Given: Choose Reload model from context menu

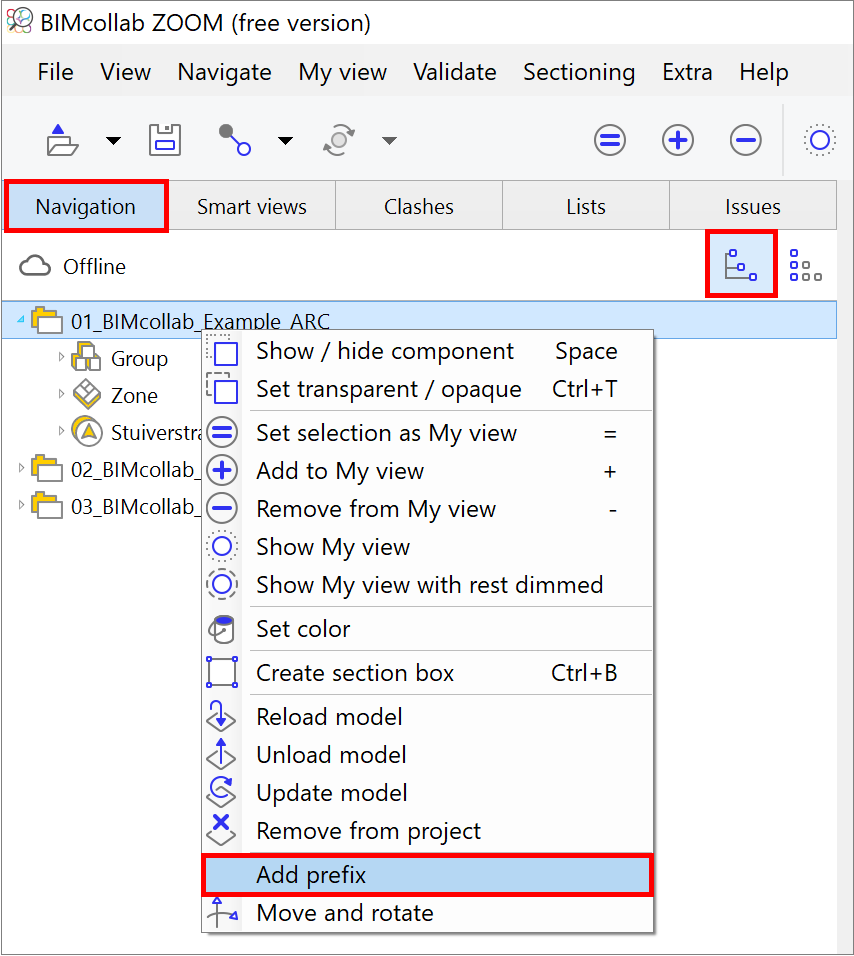Looking at the screenshot, I should click(427, 717).
